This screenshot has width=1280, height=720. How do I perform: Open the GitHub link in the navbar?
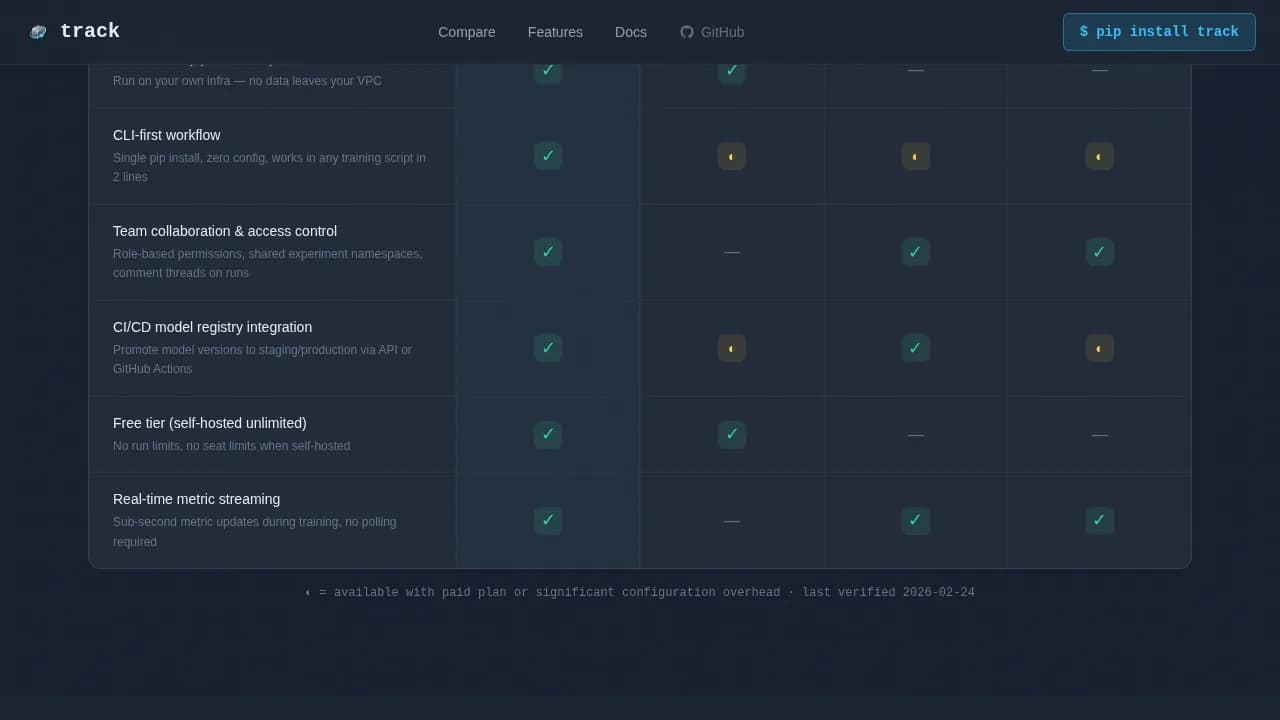click(x=712, y=32)
